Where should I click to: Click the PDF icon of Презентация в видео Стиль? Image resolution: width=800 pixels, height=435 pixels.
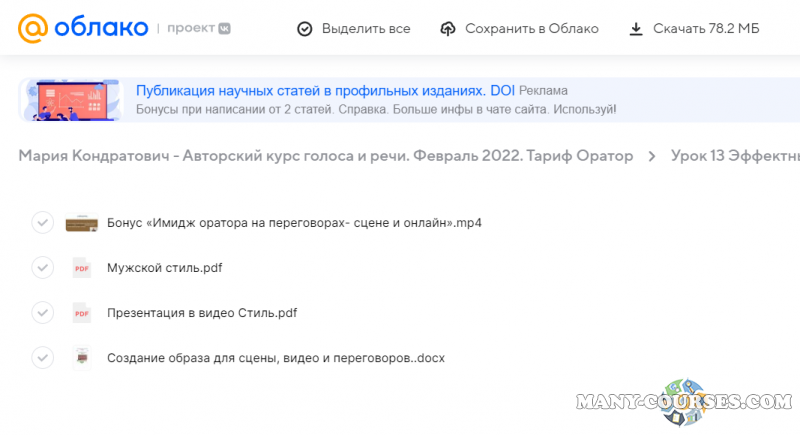pos(81,312)
